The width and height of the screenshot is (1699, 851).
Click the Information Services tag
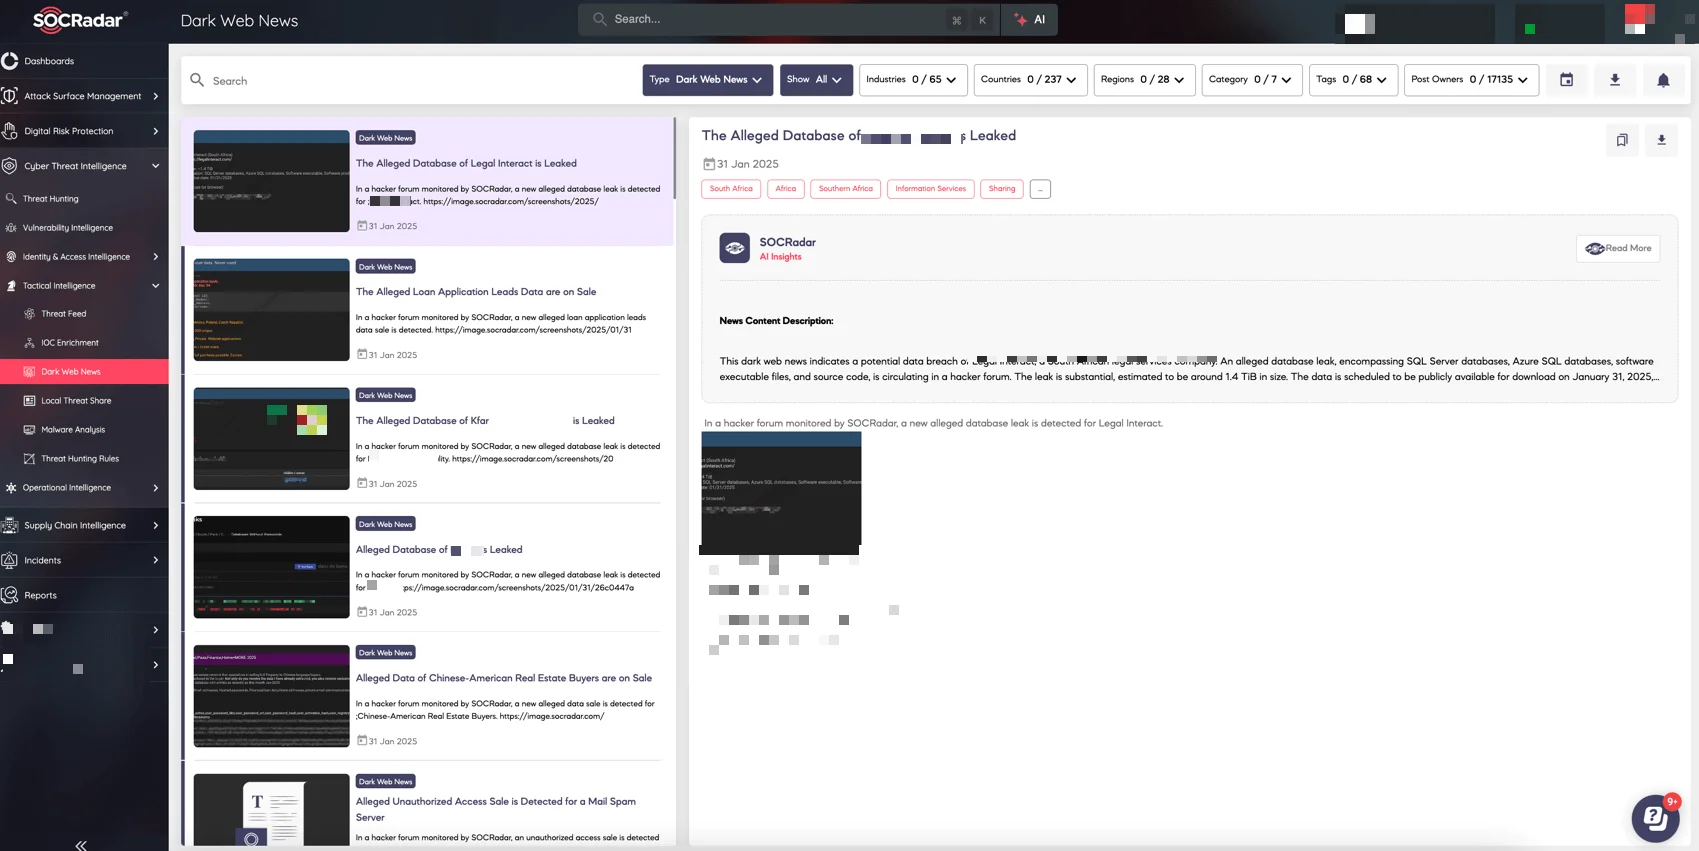pos(930,189)
